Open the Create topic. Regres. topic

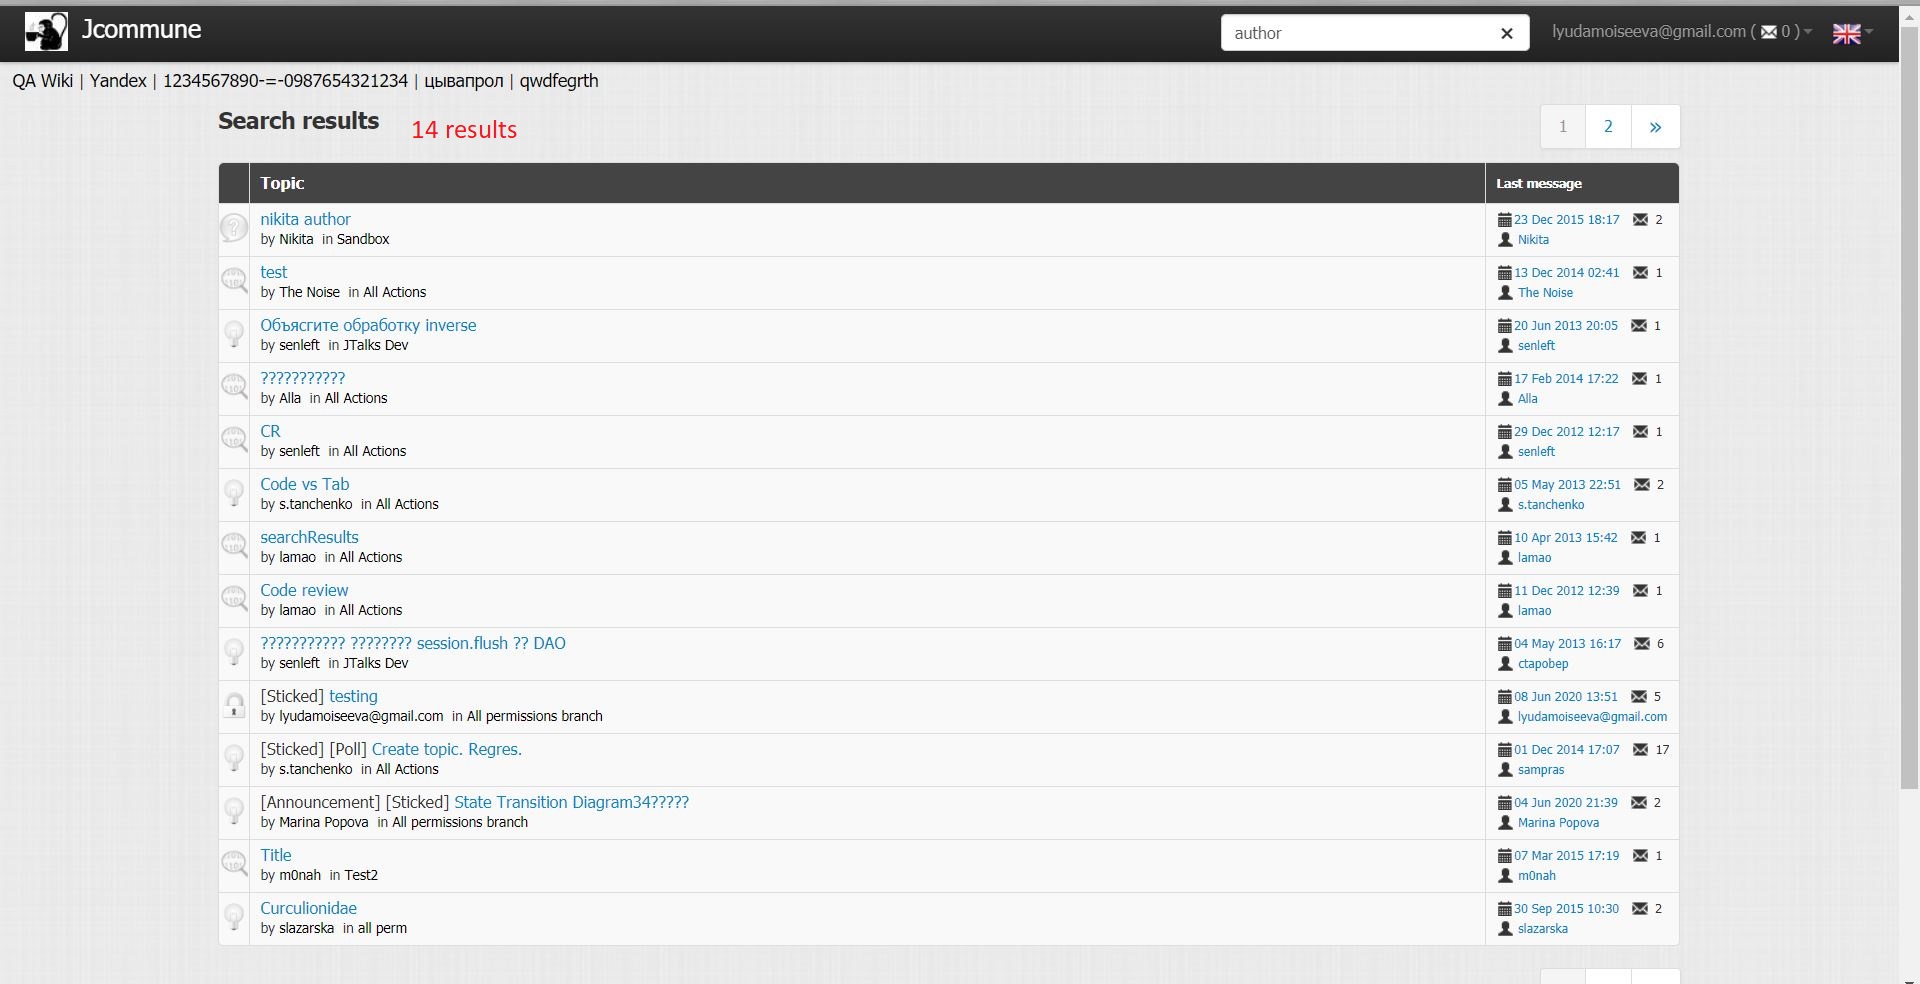click(x=446, y=749)
